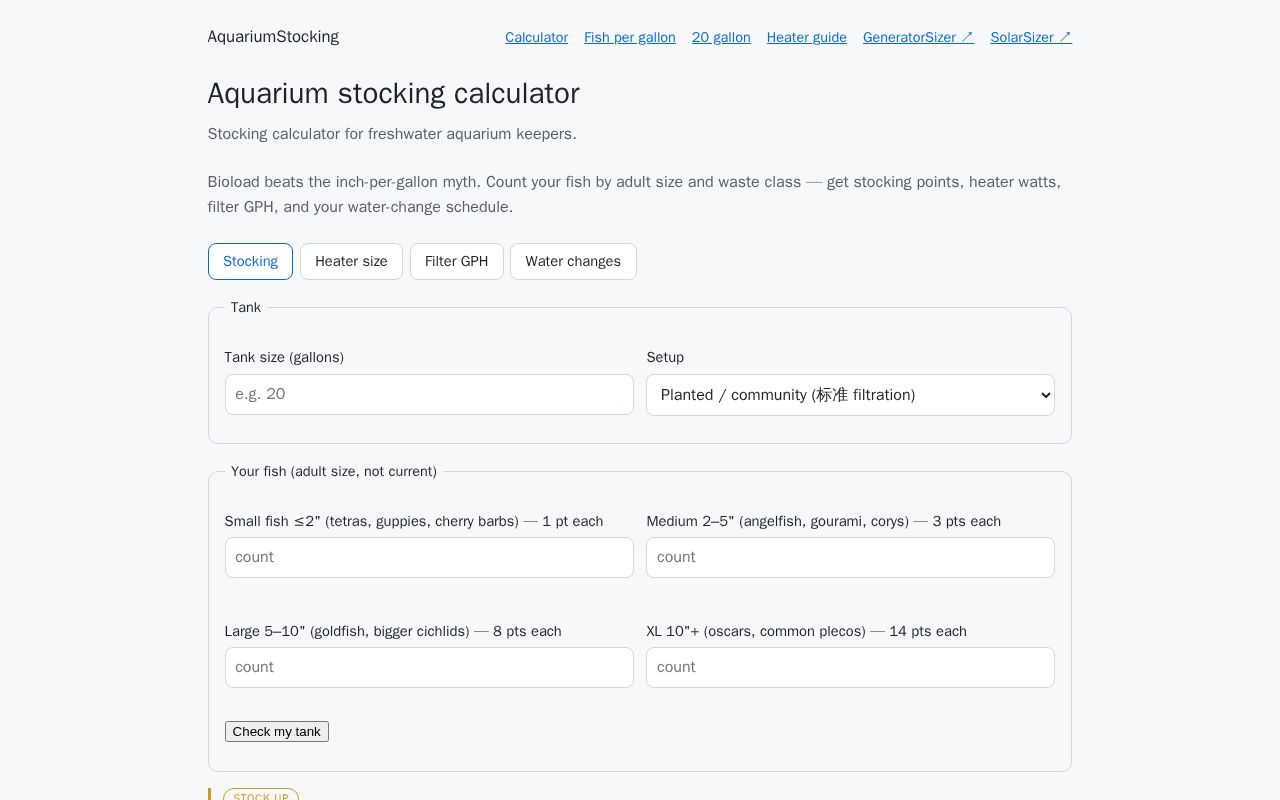Image resolution: width=1280 pixels, height=800 pixels.
Task: Click the 'Bioload beats the inch-per-gallon myth' paragraph
Action: [640, 195]
